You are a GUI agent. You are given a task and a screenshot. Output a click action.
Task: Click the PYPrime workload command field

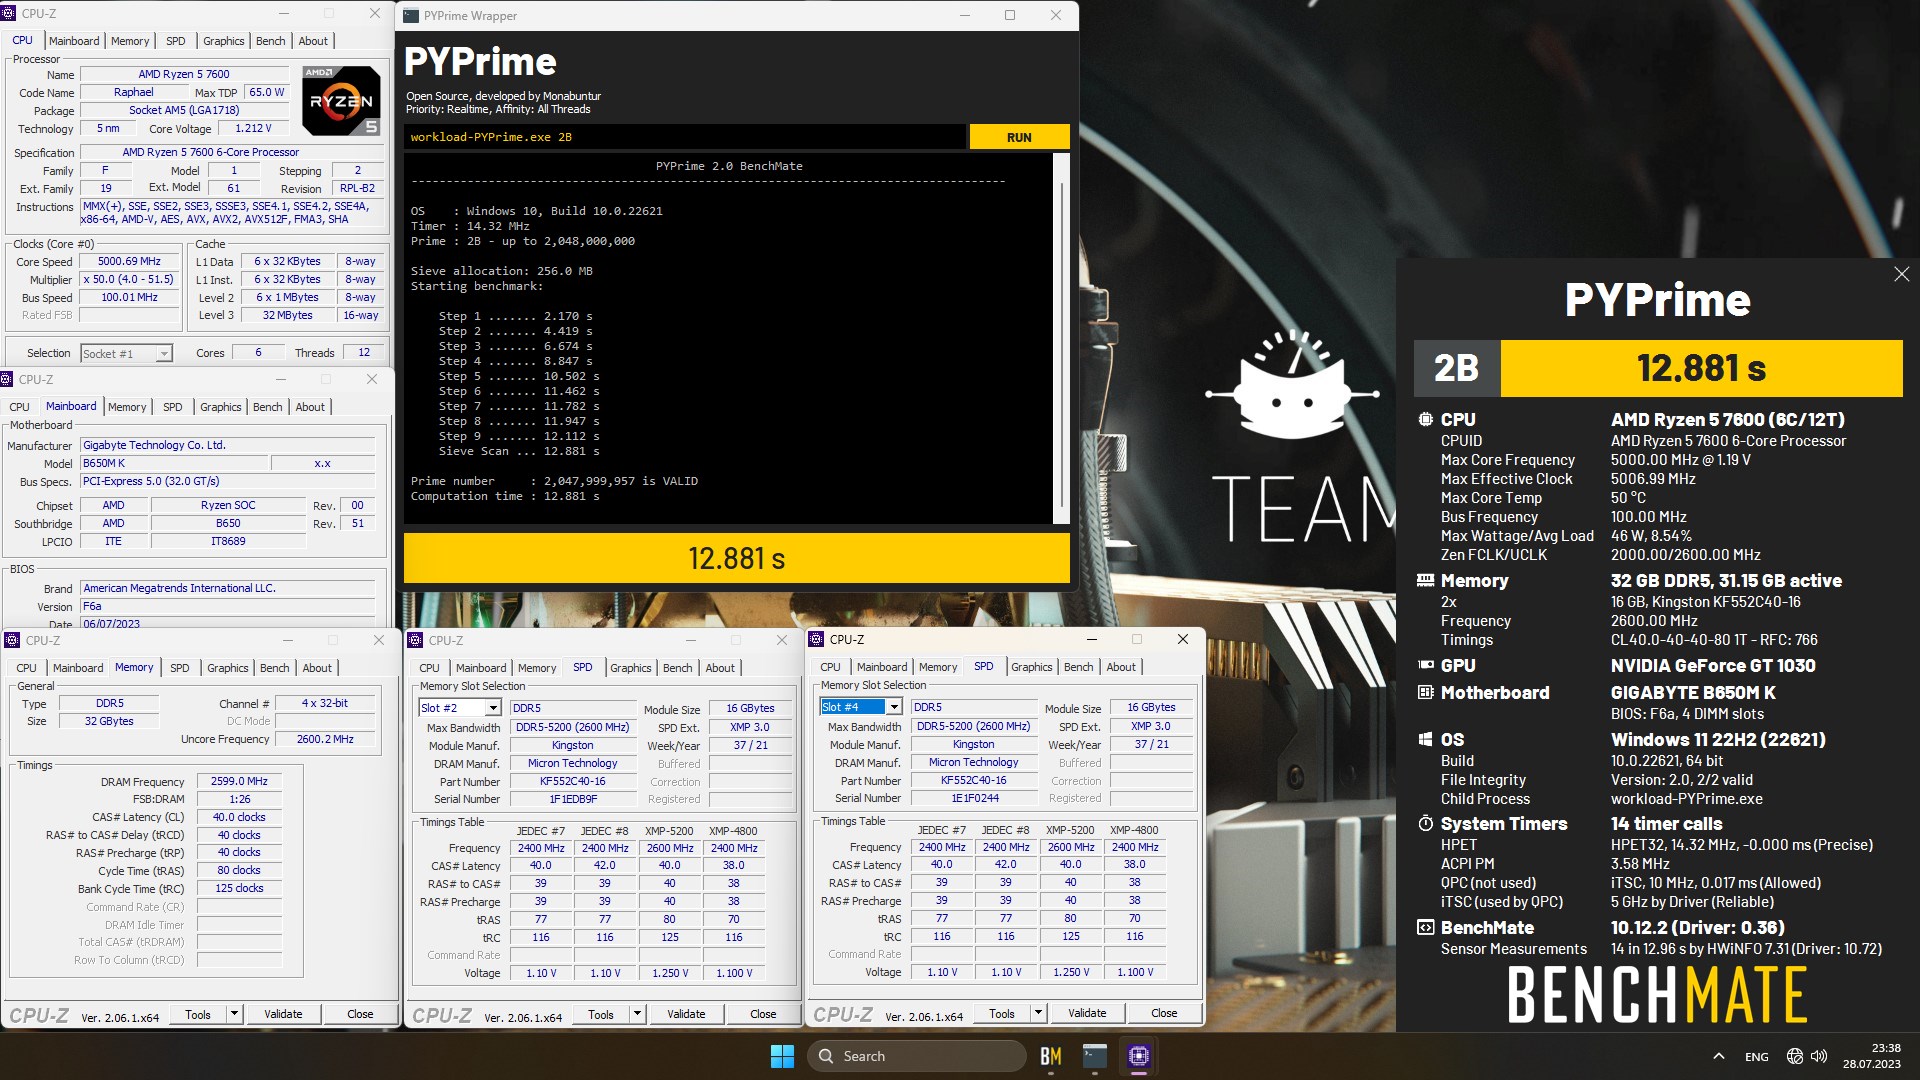pos(685,137)
